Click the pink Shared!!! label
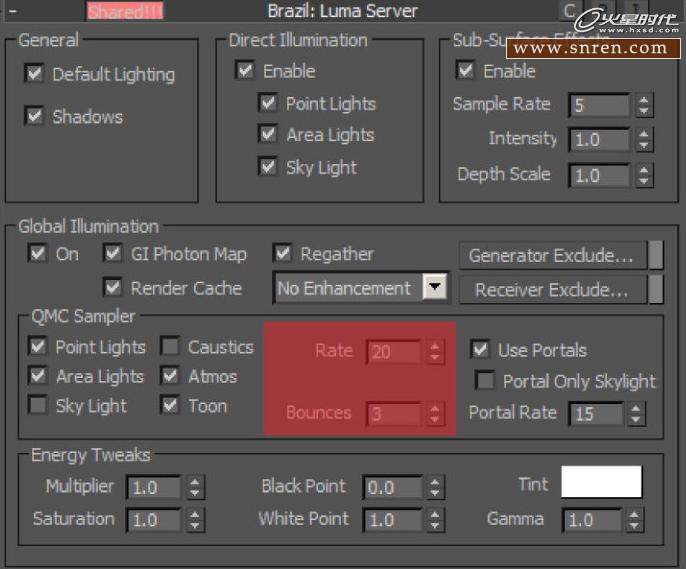 (125, 11)
